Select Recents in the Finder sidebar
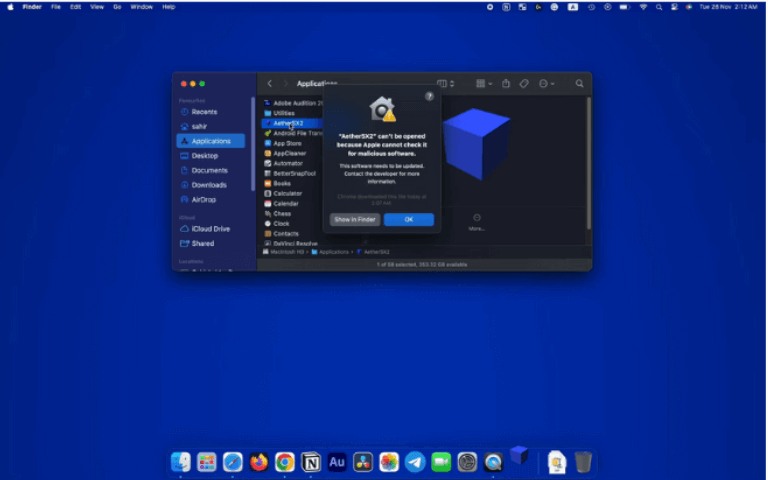Viewport: 768px width, 480px height. (x=204, y=112)
